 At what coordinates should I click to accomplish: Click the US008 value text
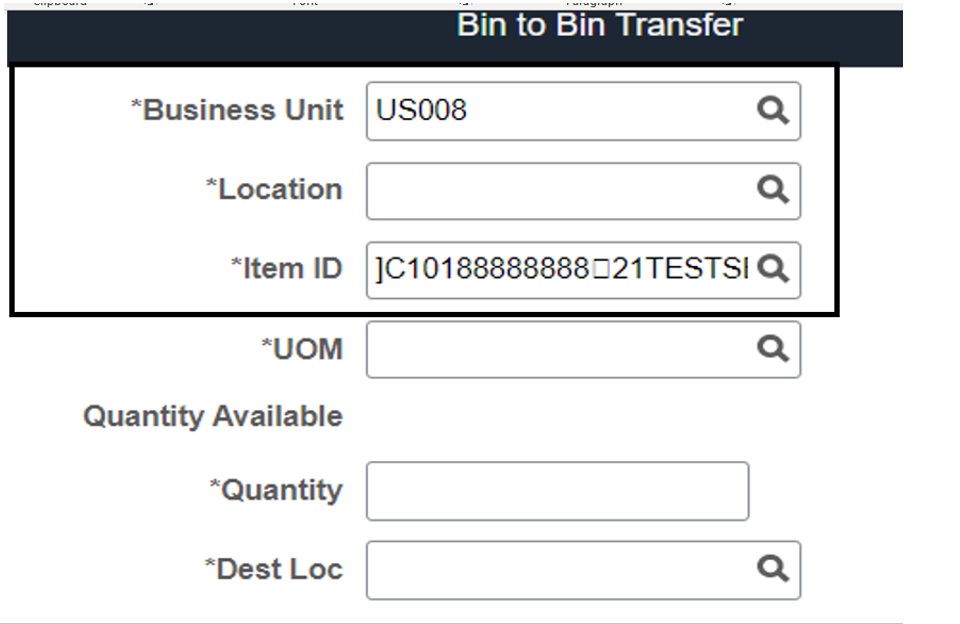[421, 110]
